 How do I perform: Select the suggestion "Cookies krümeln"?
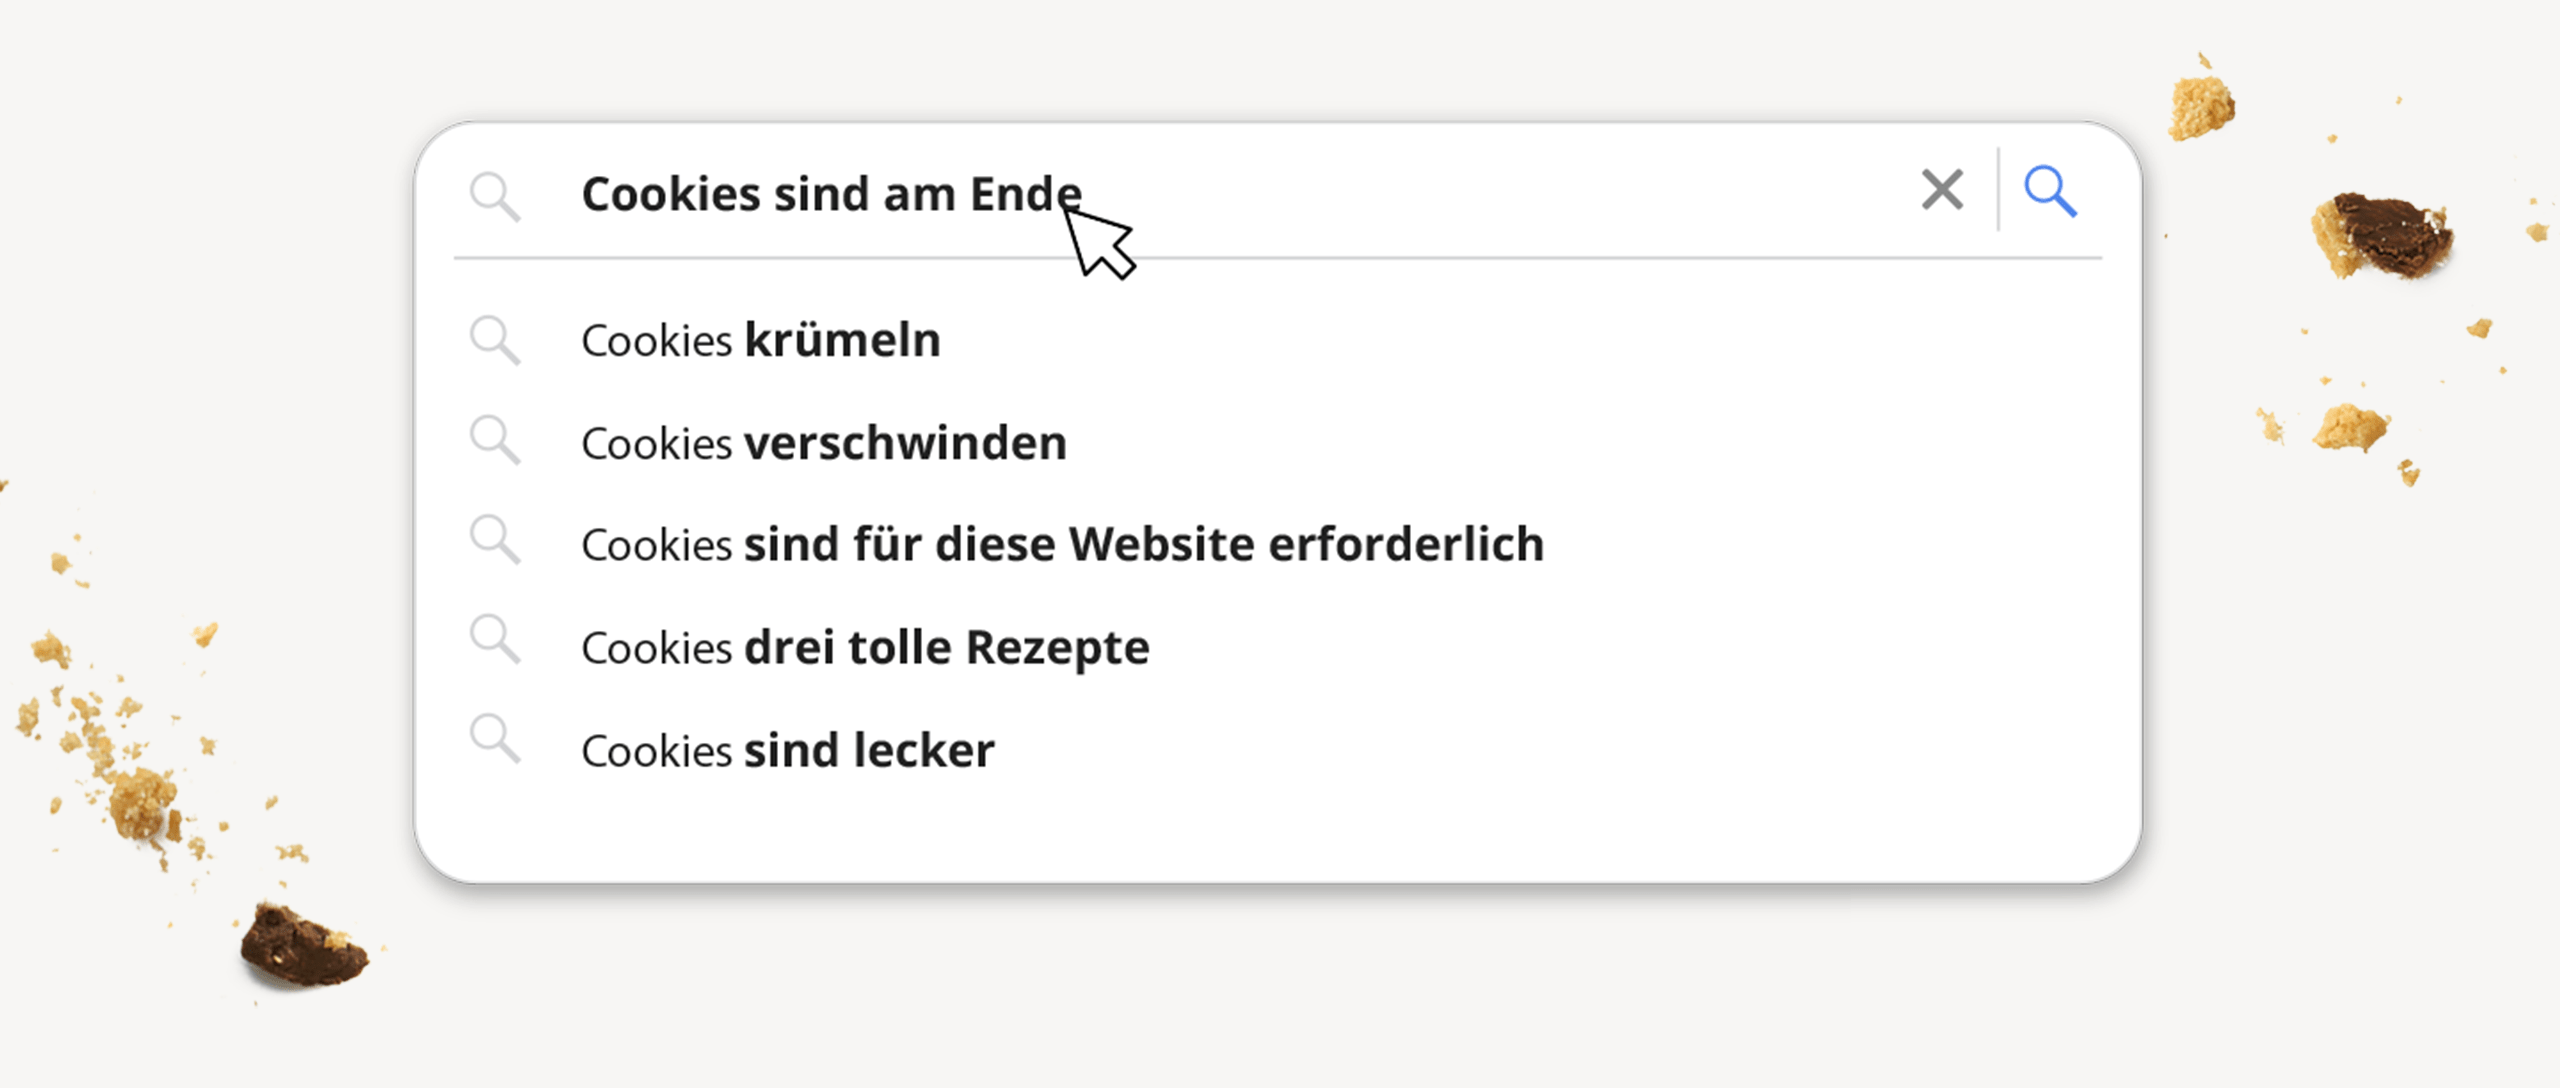(760, 341)
